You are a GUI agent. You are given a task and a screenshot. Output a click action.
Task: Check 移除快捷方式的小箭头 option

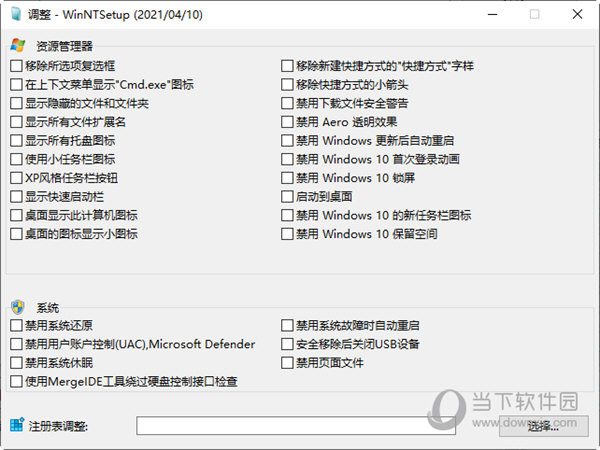[287, 85]
